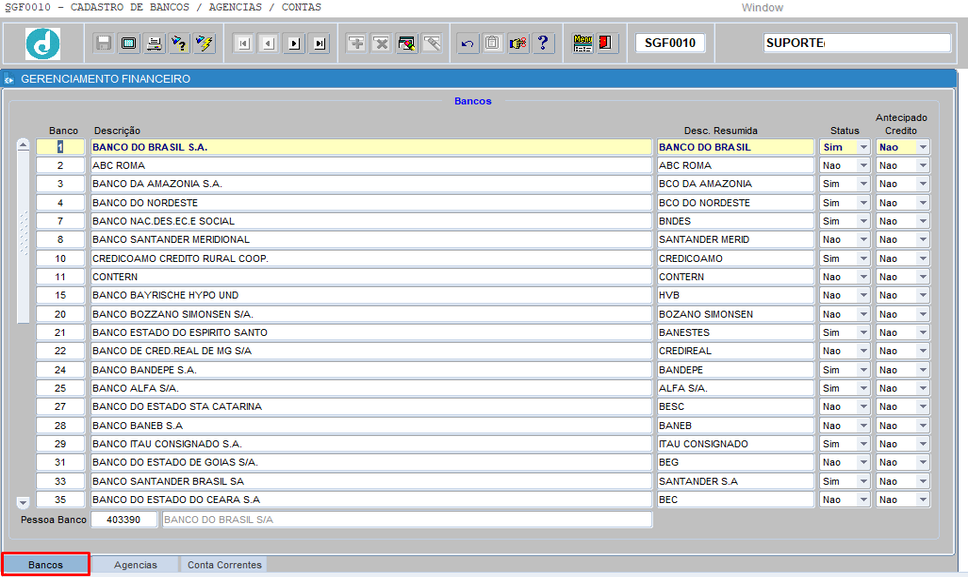Image resolution: width=968 pixels, height=577 pixels.
Task: Open Antecipado Credito dropdown for BANCO DO BRASIL
Action: (922, 147)
